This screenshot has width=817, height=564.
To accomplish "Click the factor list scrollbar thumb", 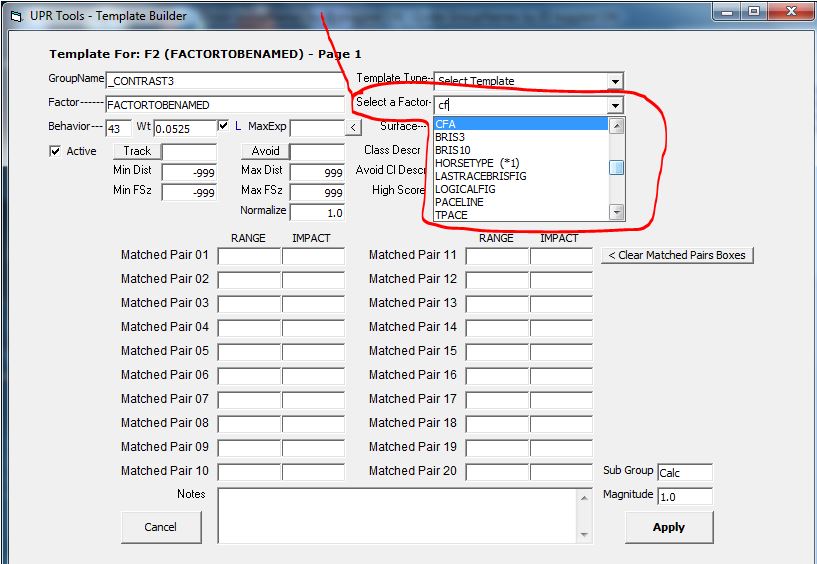I will [616, 167].
